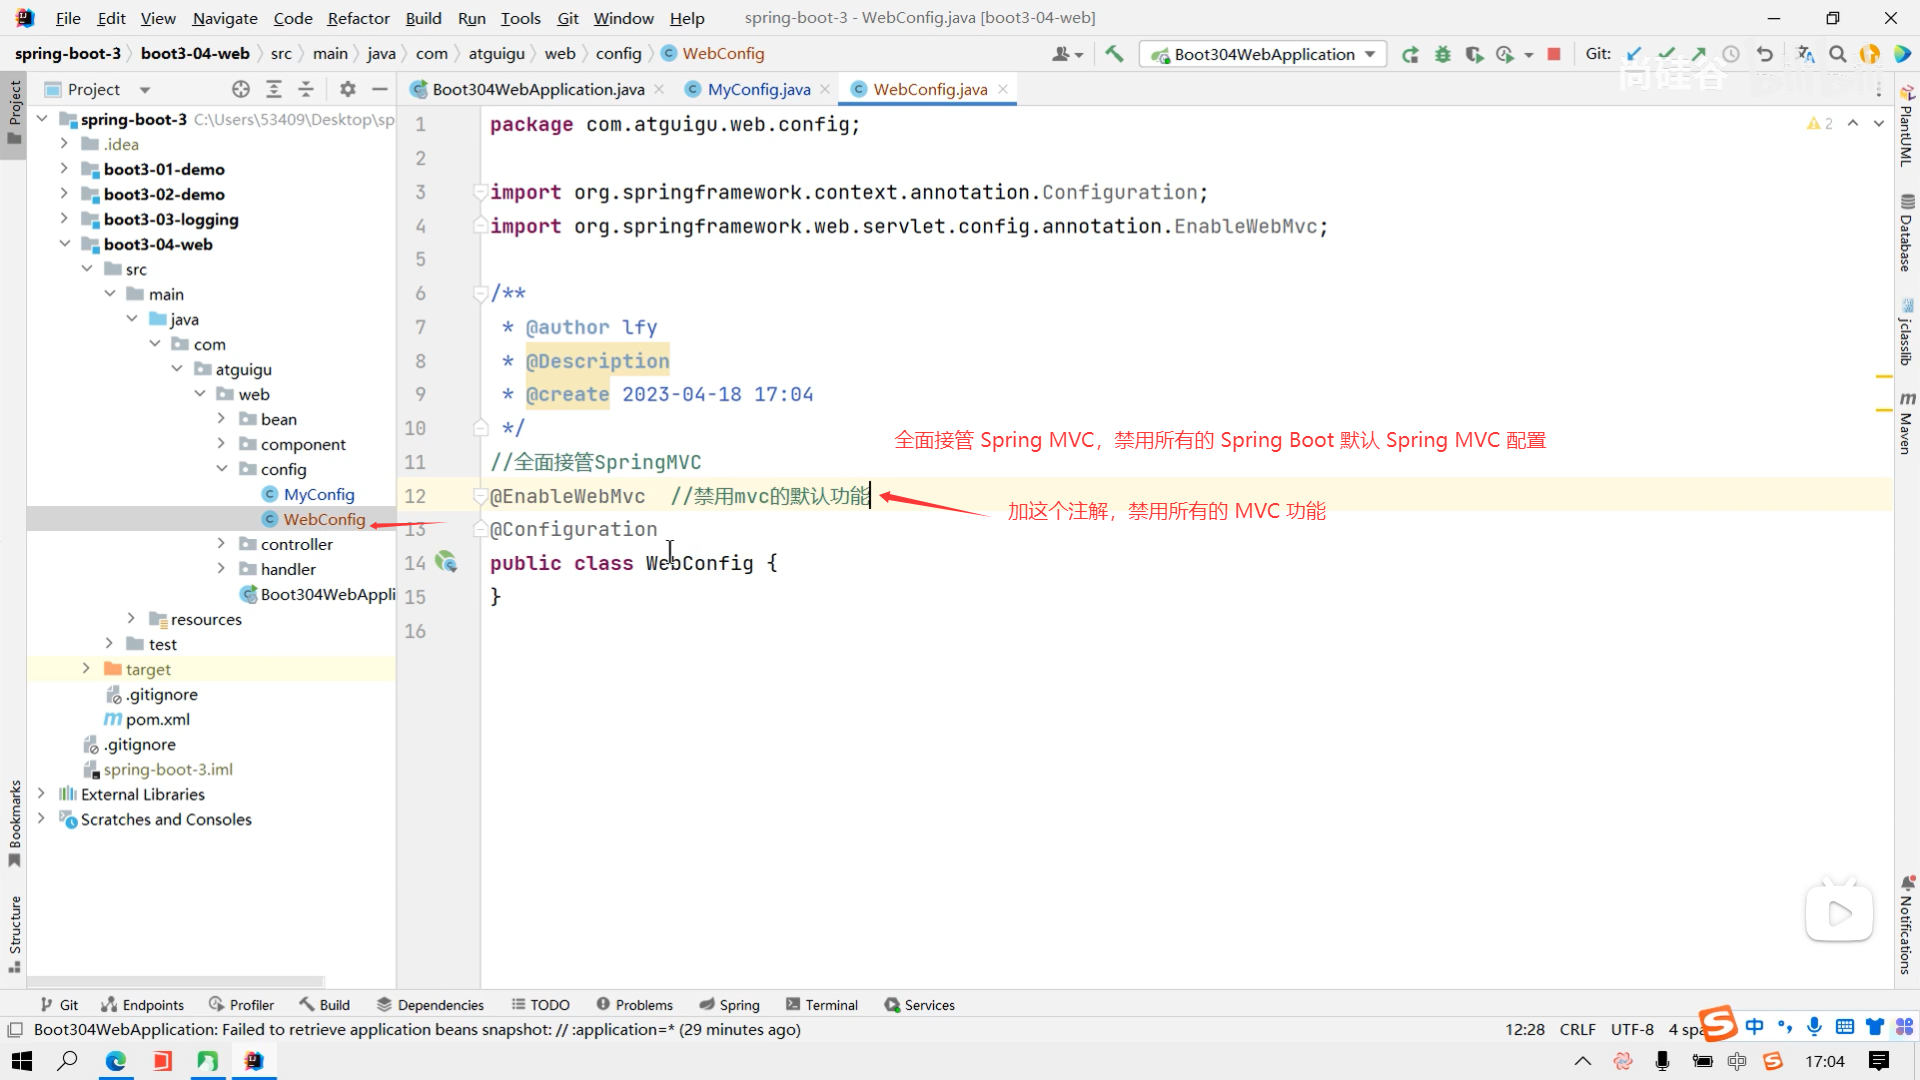Image resolution: width=1920 pixels, height=1080 pixels.
Task: Collapse the boot3-04-web module
Action: [x=65, y=244]
